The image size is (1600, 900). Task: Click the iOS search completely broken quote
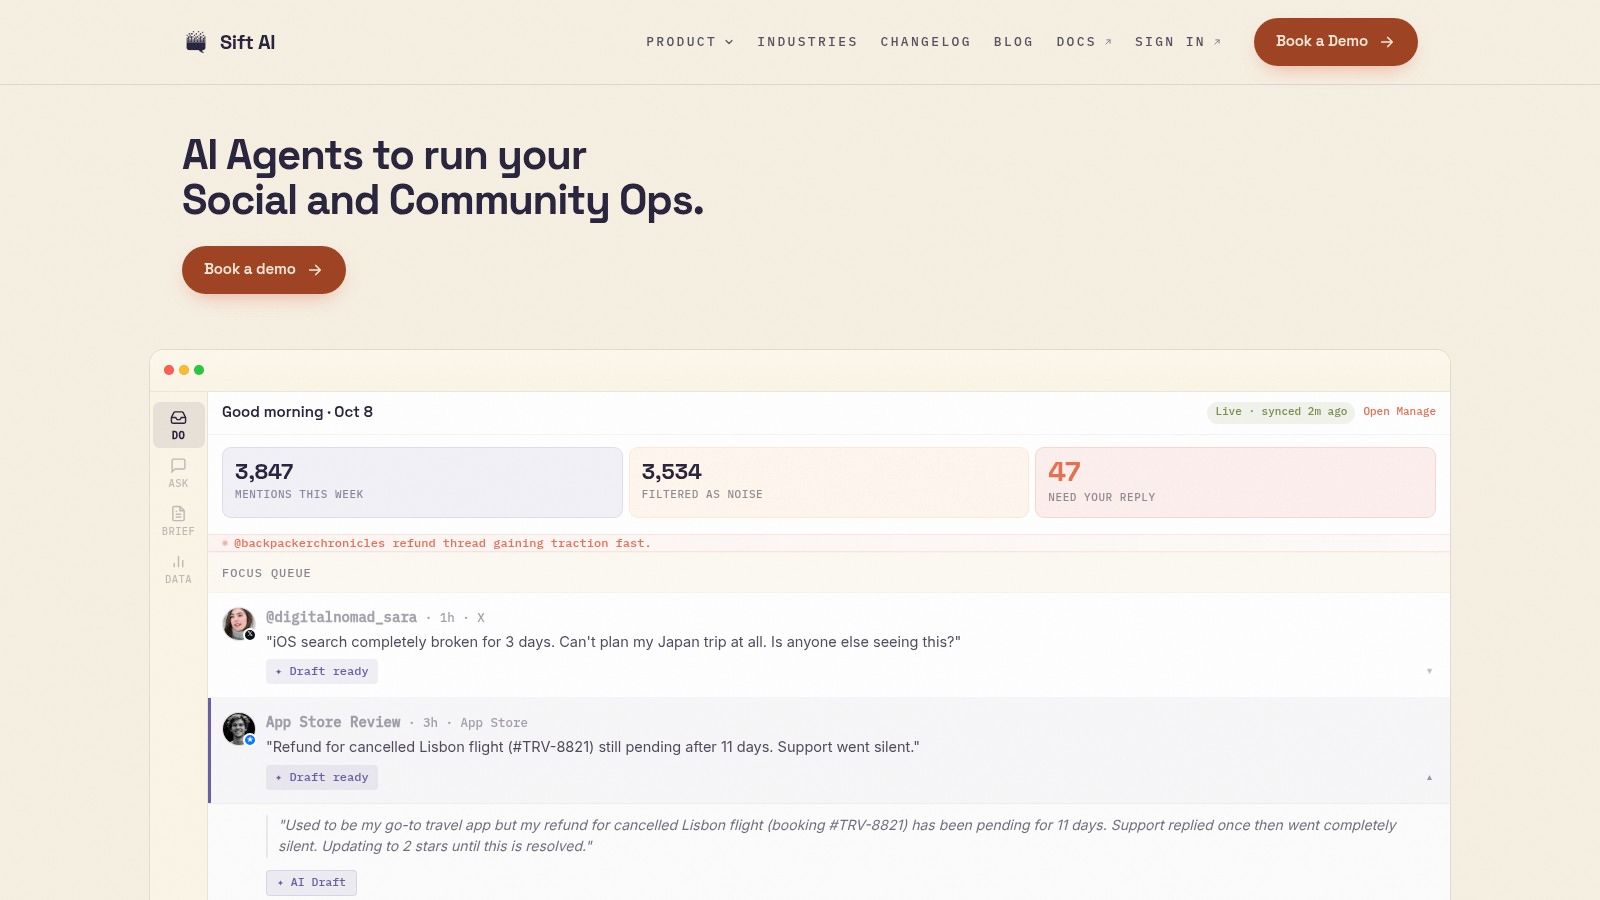613,642
